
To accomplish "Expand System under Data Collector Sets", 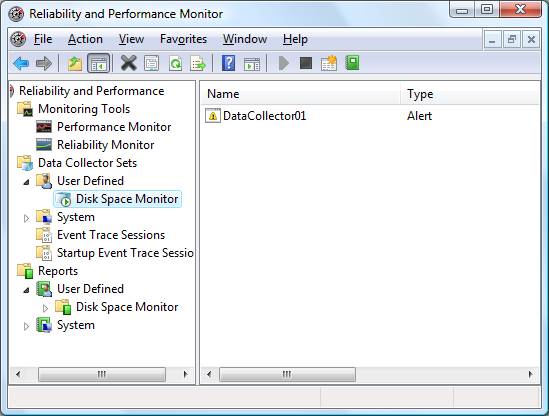I will click(26, 218).
